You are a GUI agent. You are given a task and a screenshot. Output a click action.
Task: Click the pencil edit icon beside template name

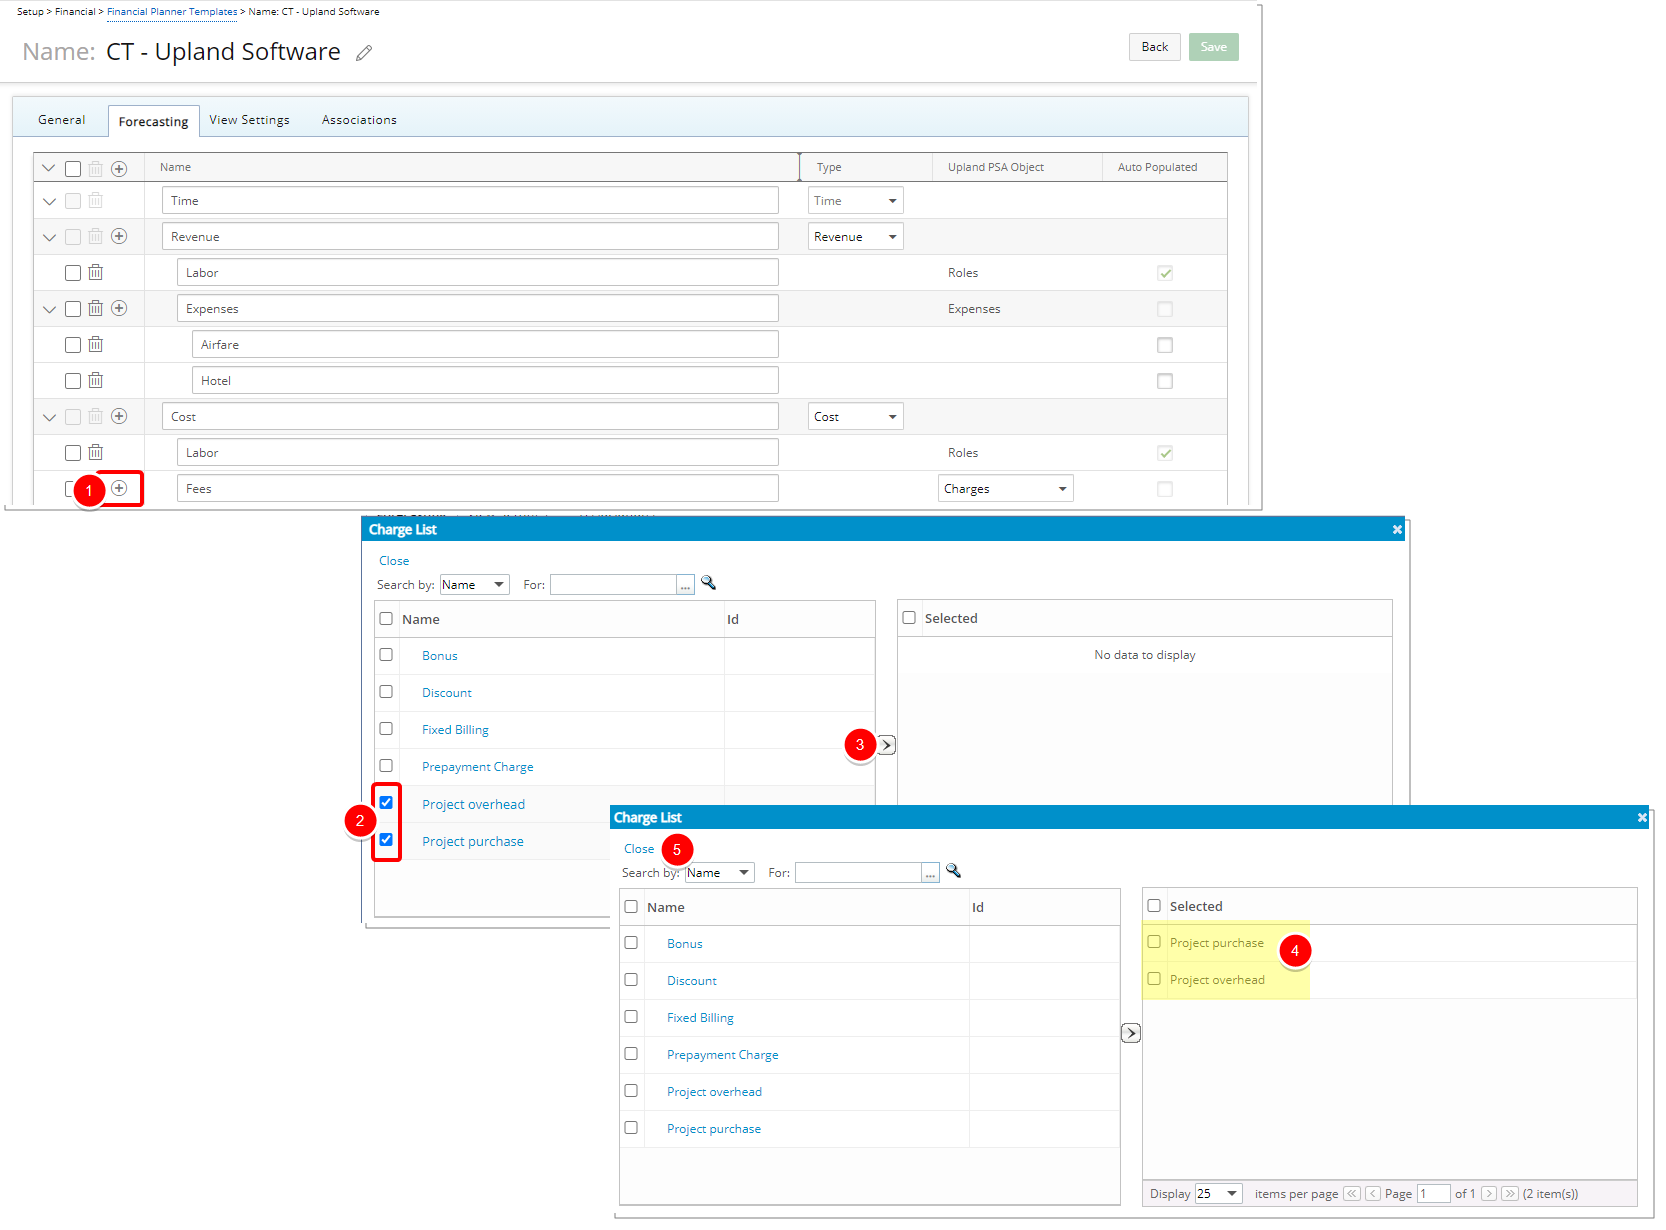(364, 53)
